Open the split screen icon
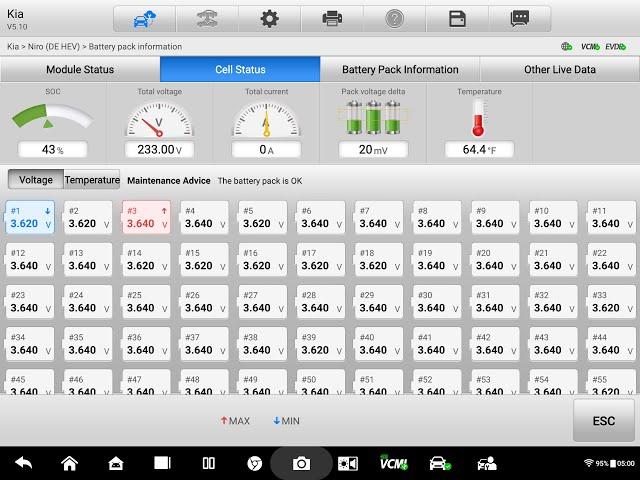Image resolution: width=640 pixels, height=480 pixels. [x=209, y=463]
